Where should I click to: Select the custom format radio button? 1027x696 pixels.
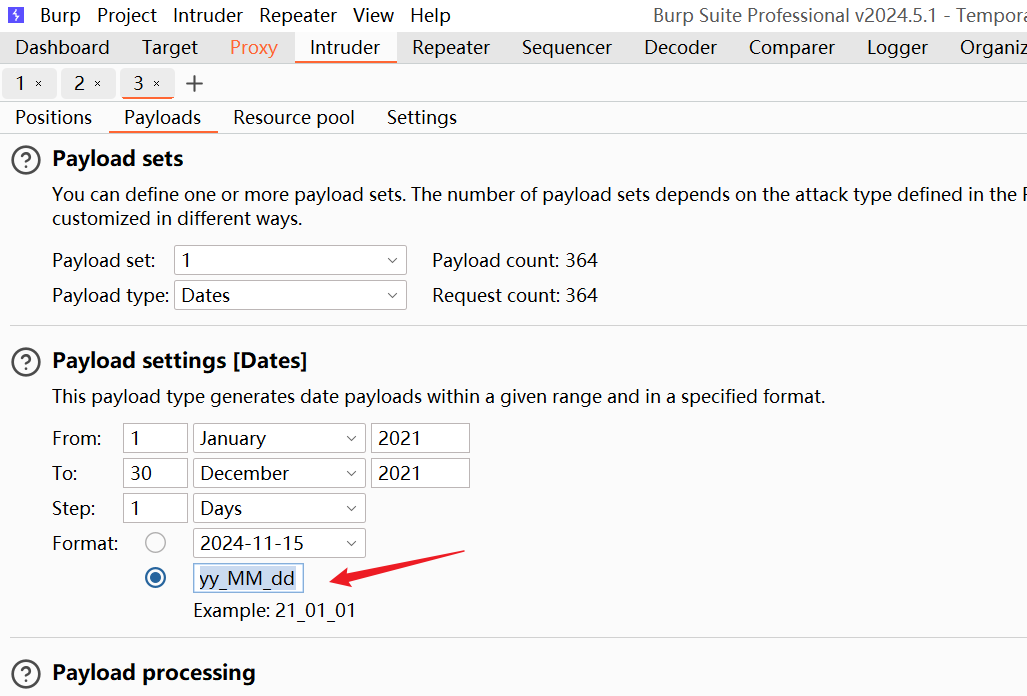point(156,578)
